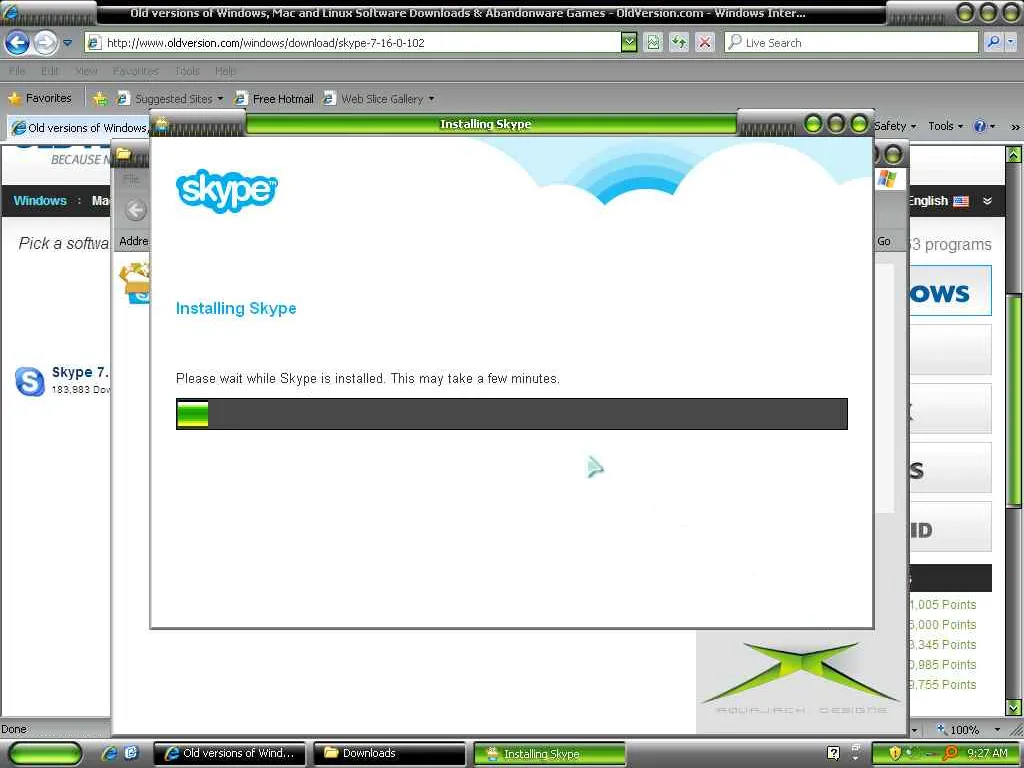Screen dimensions: 1024x768
Task: Open the View menu
Action: tap(86, 71)
